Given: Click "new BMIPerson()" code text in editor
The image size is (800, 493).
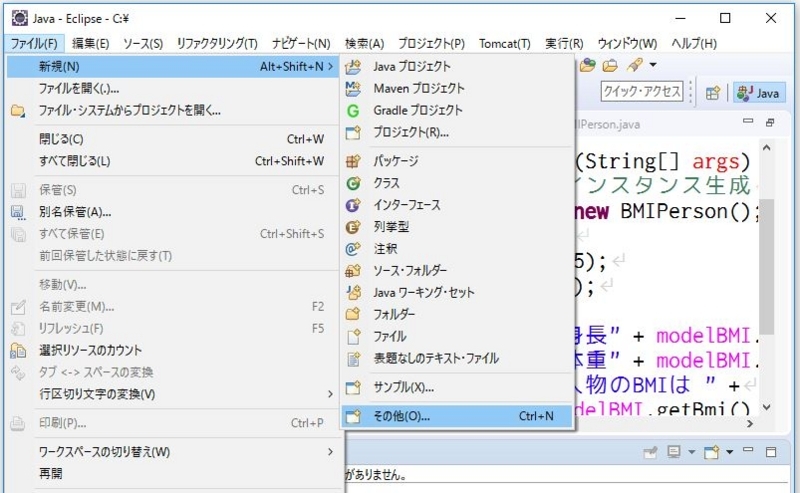Looking at the screenshot, I should tap(663, 211).
